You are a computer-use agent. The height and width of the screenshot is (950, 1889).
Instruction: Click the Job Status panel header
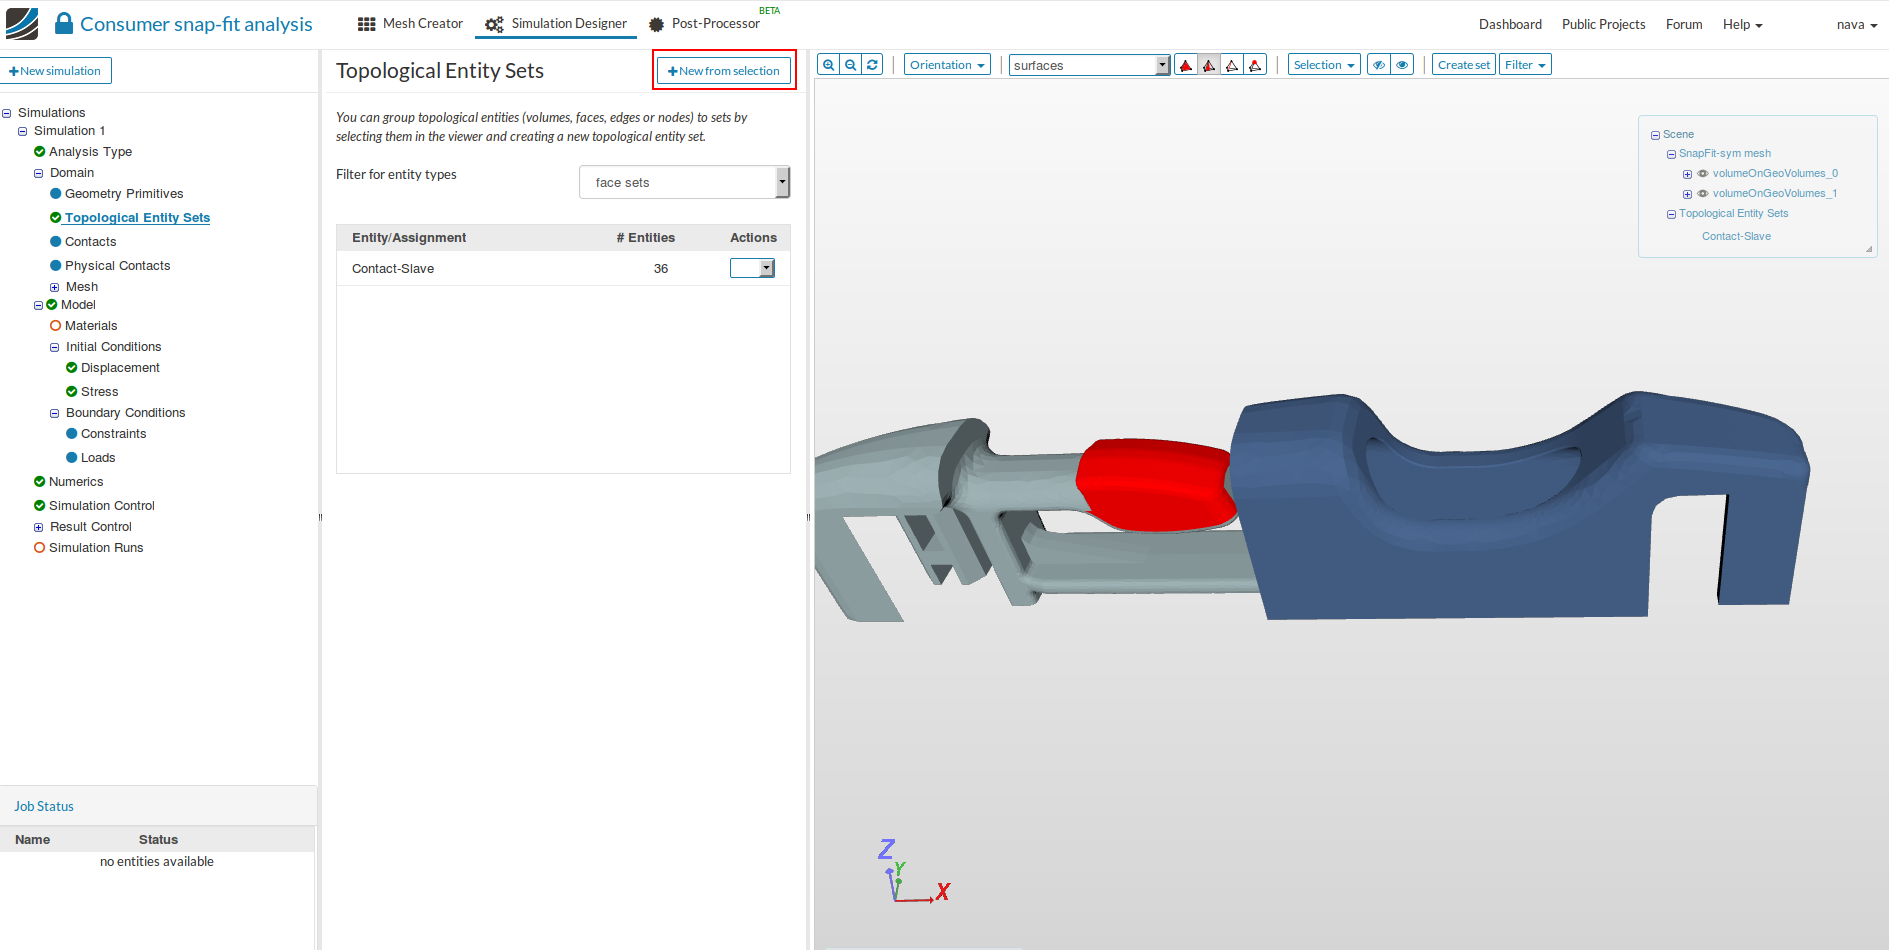[x=158, y=806]
